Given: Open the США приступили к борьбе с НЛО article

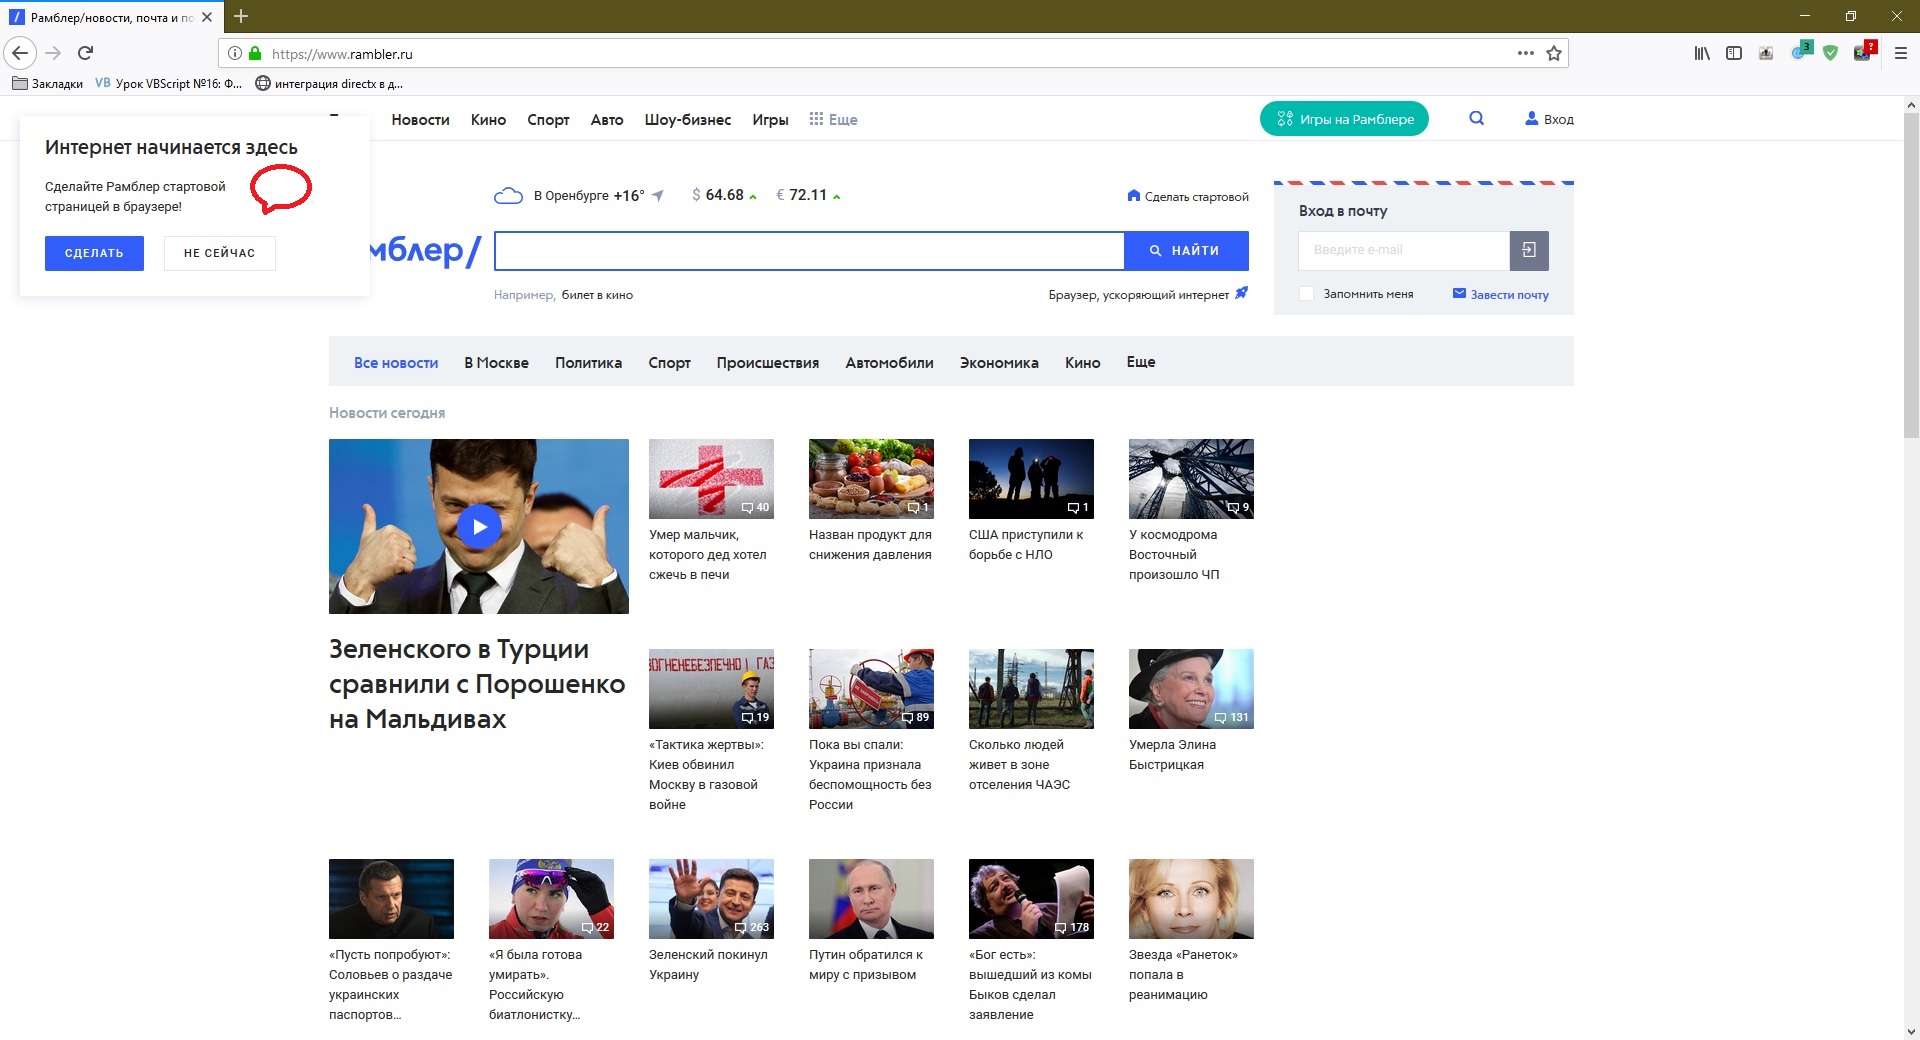Looking at the screenshot, I should click(x=1026, y=544).
